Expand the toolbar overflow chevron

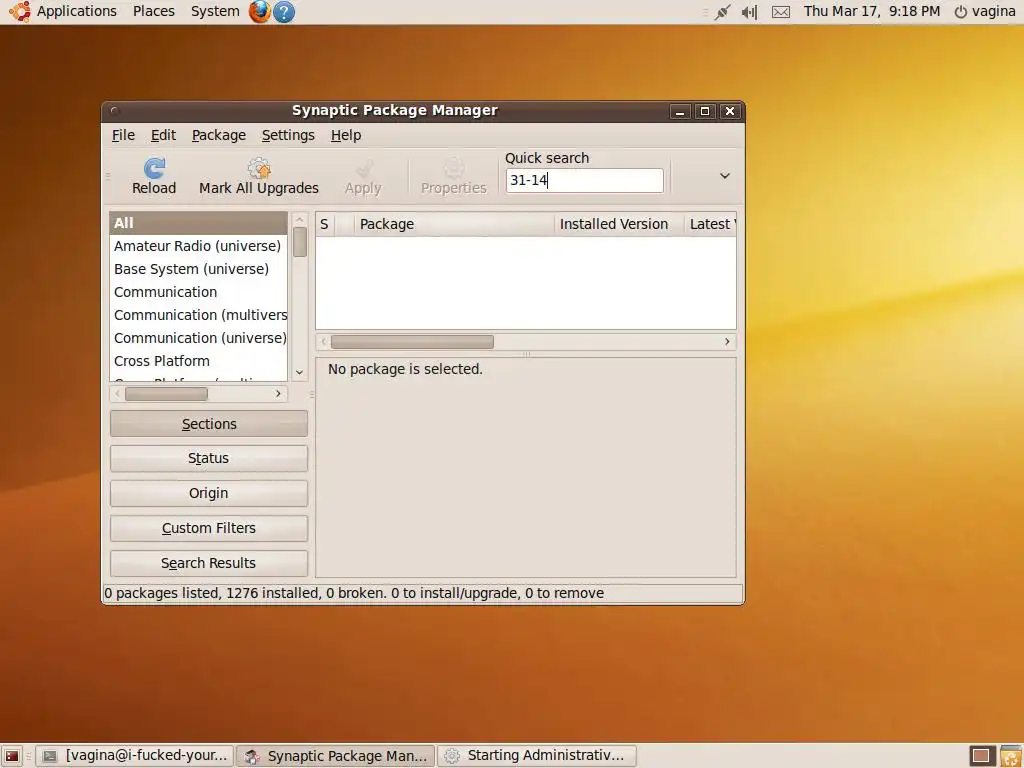point(724,176)
